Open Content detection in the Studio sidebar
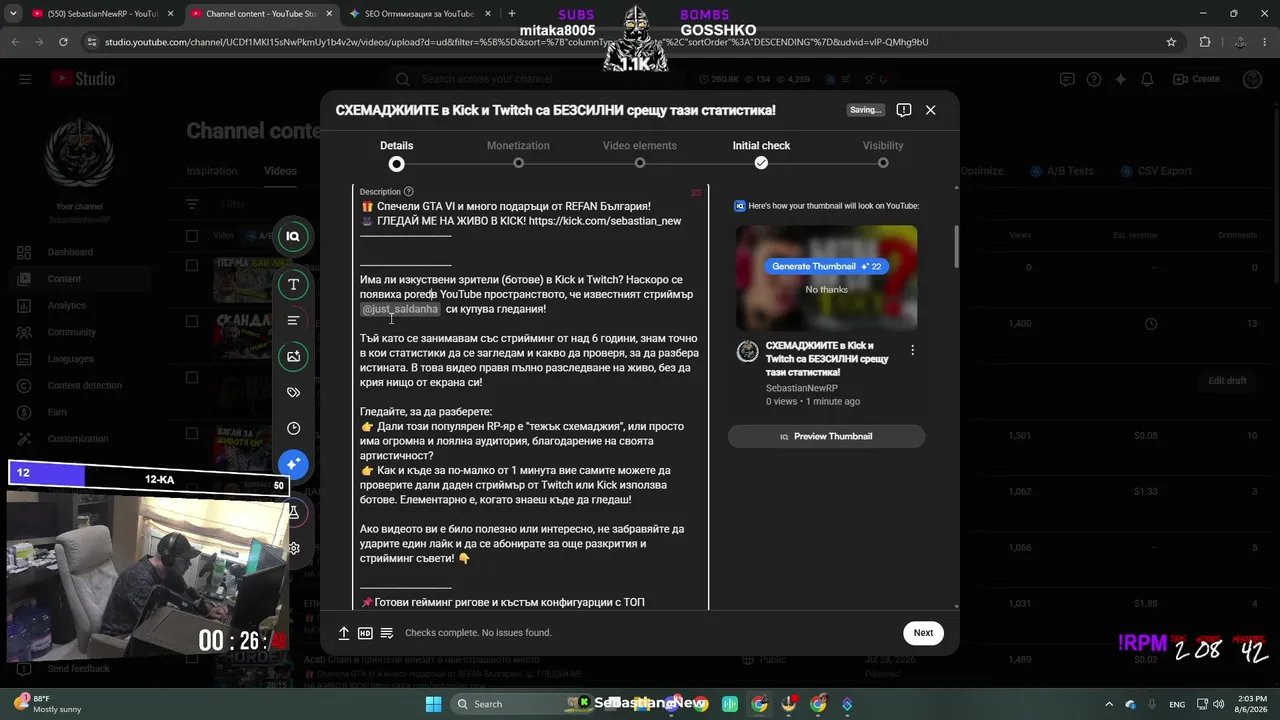This screenshot has width=1280, height=720. coord(85,385)
